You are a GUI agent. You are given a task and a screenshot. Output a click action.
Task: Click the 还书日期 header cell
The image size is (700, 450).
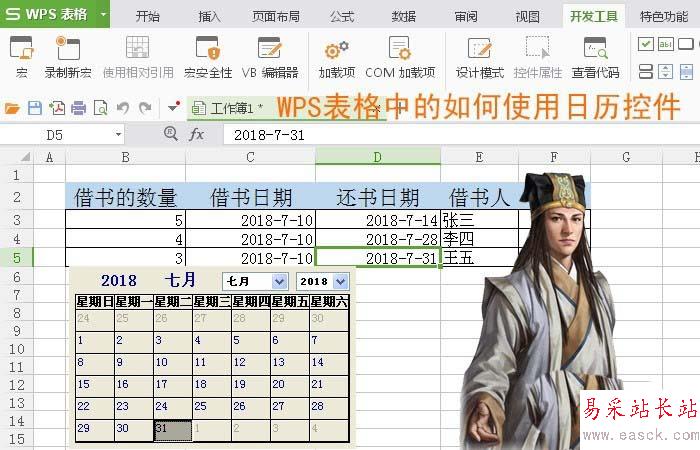click(378, 196)
